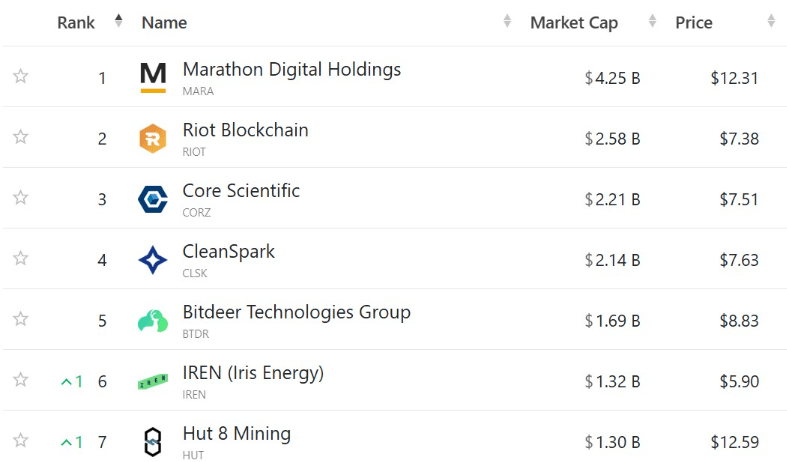This screenshot has height=462, width=787.
Task: Click the IREN green banner logo
Action: (x=153, y=382)
